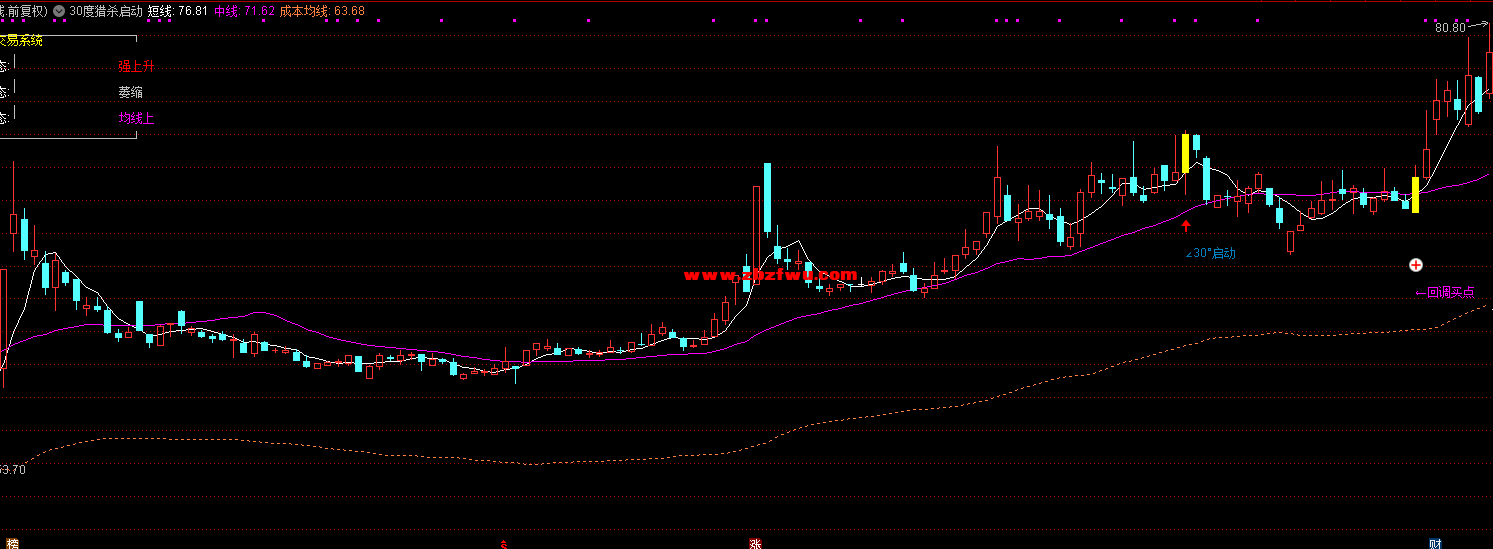Click the red plus circle marker
The image size is (1493, 549).
(1416, 265)
